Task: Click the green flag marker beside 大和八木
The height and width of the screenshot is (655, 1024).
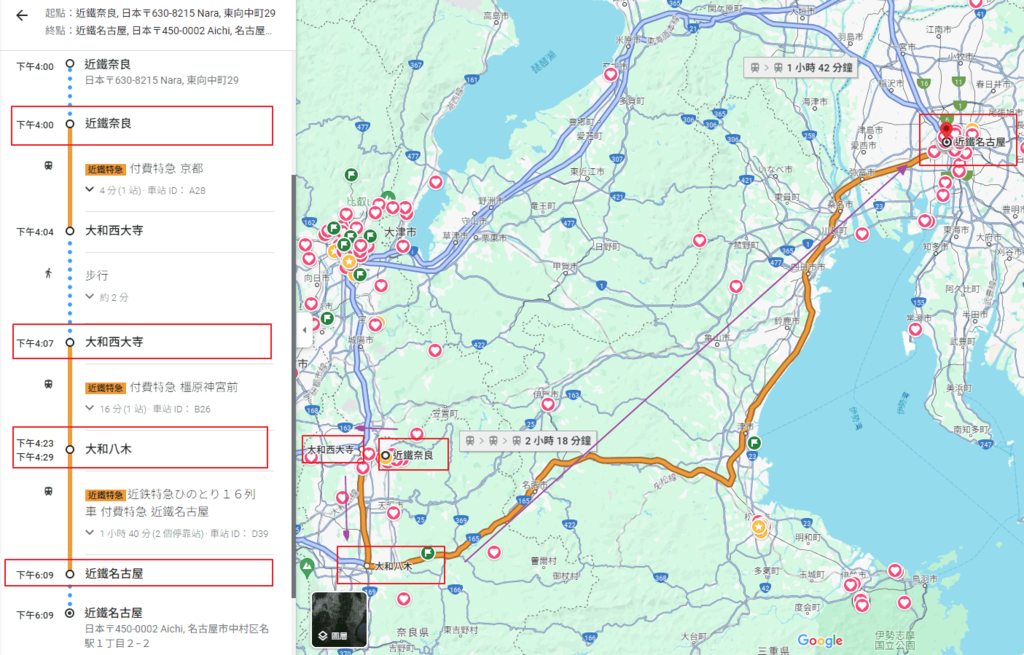Action: (428, 553)
